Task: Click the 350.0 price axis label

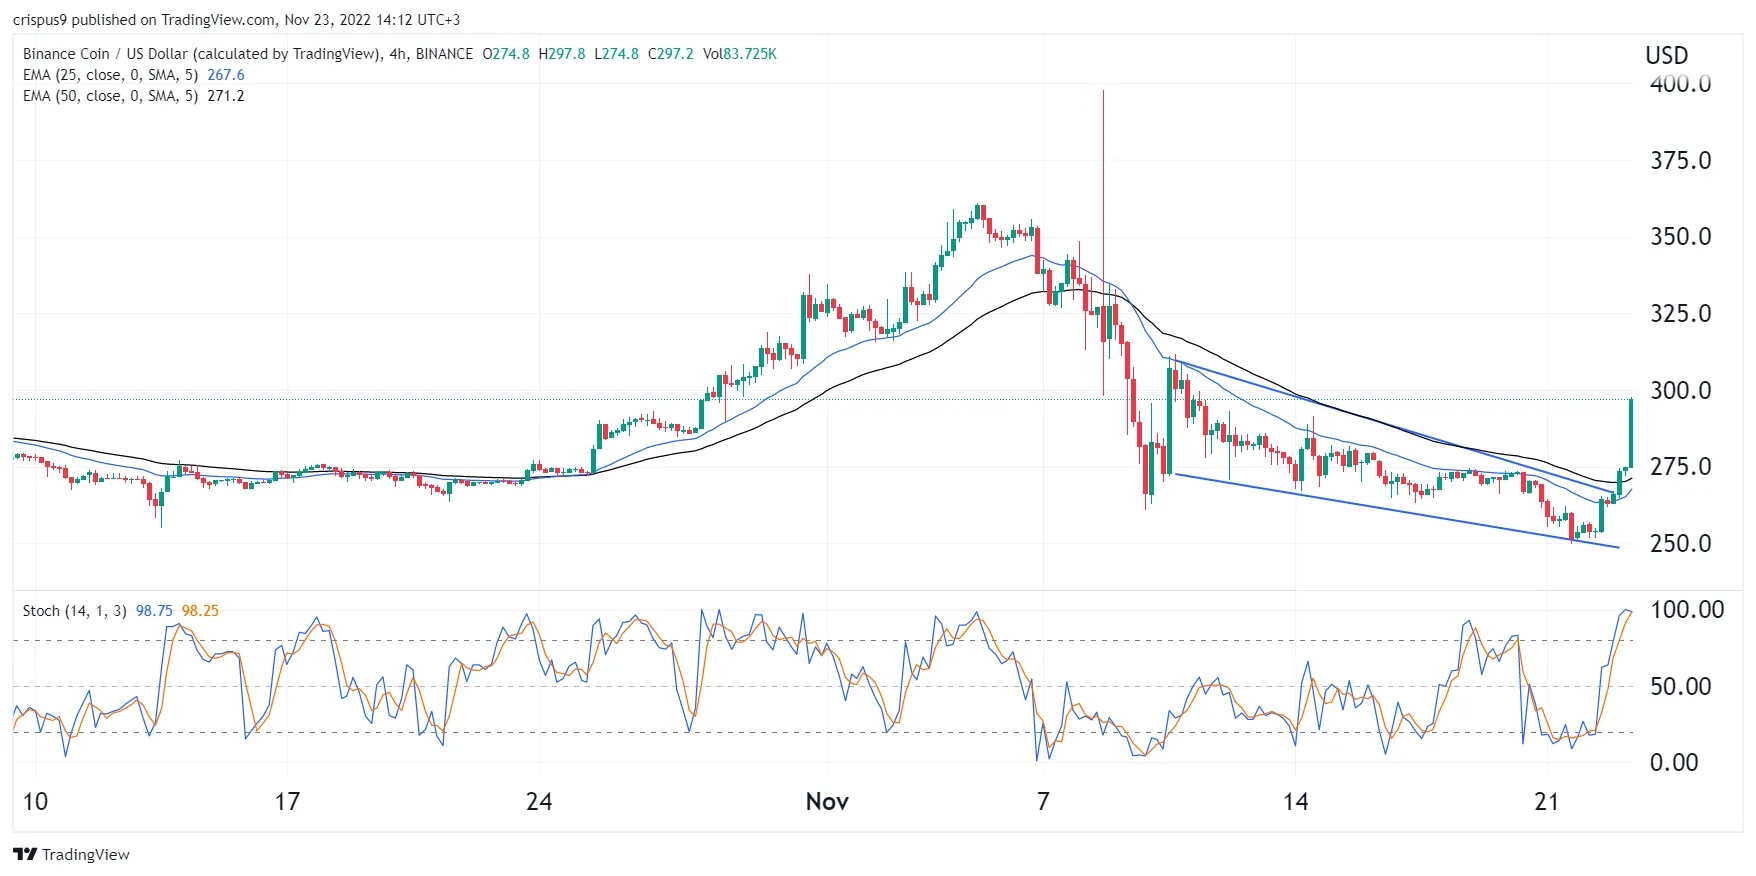Action: (1680, 237)
